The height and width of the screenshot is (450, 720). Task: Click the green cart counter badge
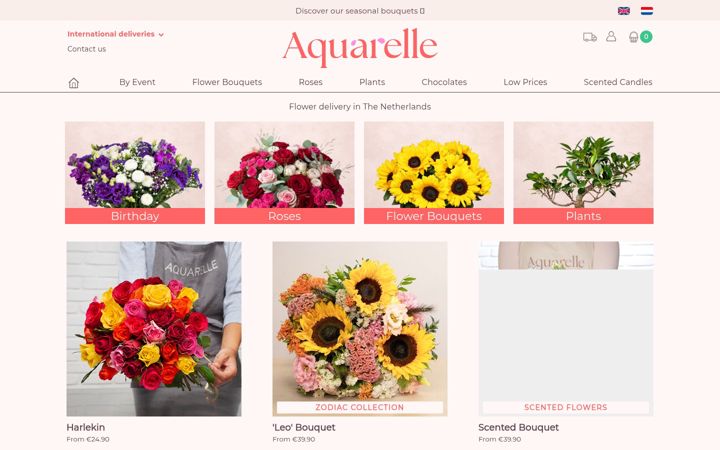646,36
